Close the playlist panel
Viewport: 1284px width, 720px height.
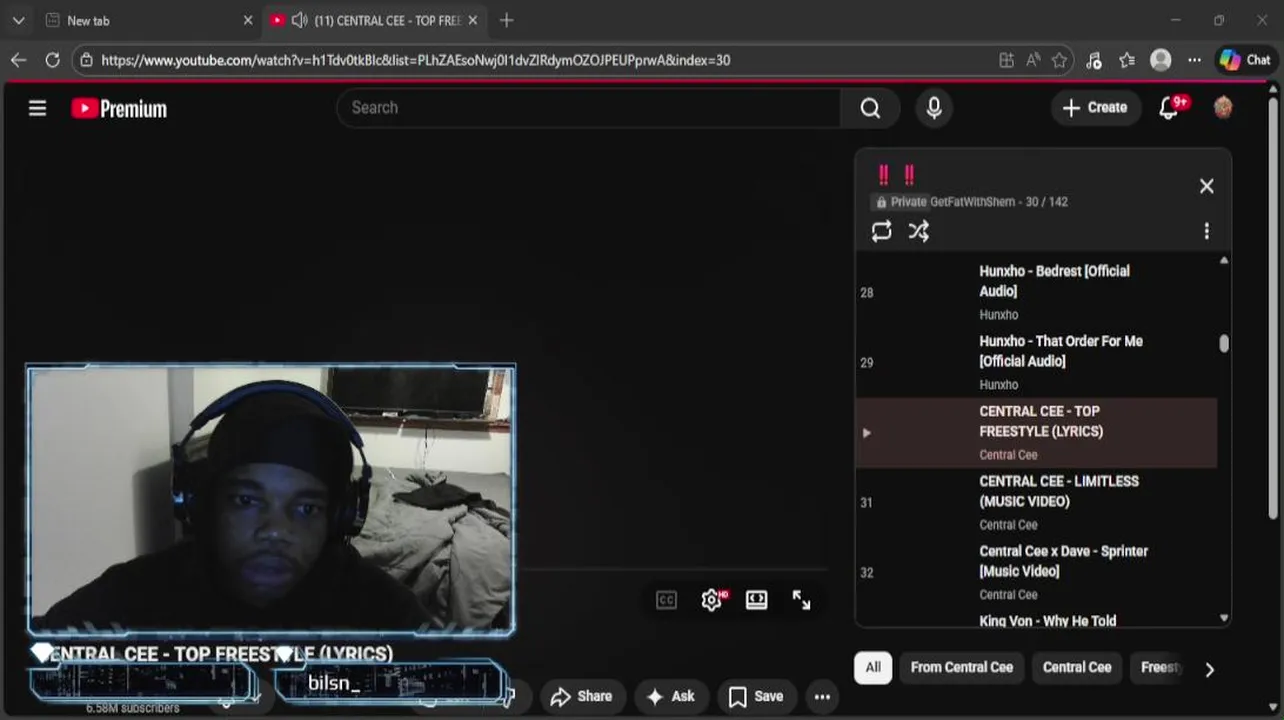click(x=1206, y=186)
